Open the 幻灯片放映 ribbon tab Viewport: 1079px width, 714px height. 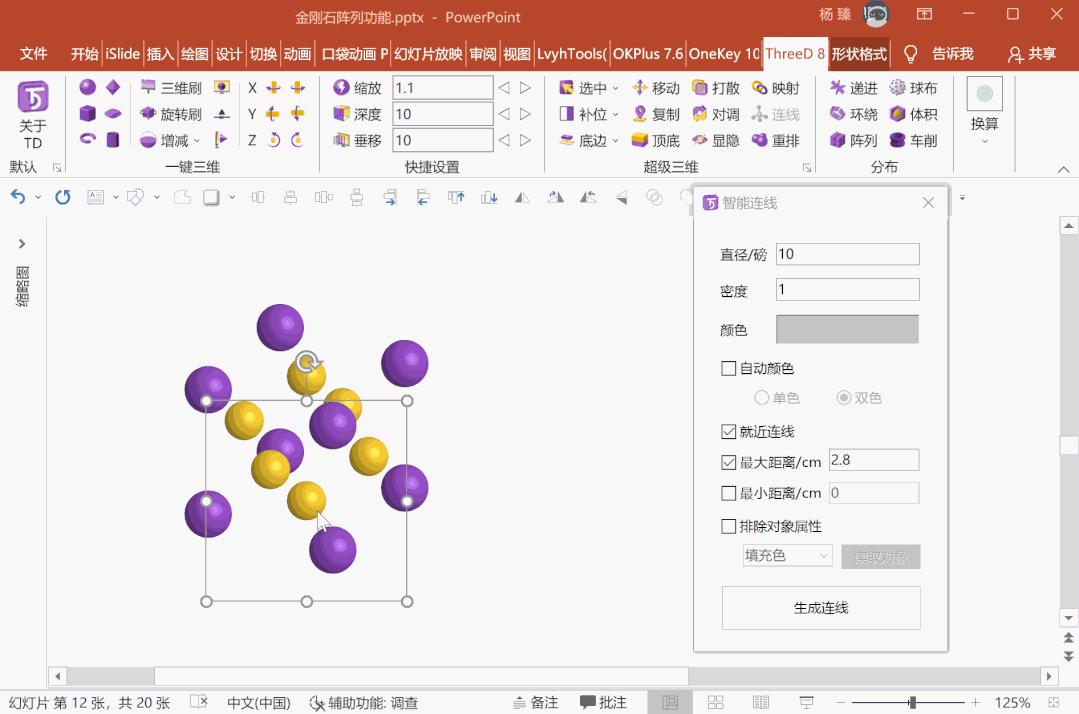click(x=426, y=54)
